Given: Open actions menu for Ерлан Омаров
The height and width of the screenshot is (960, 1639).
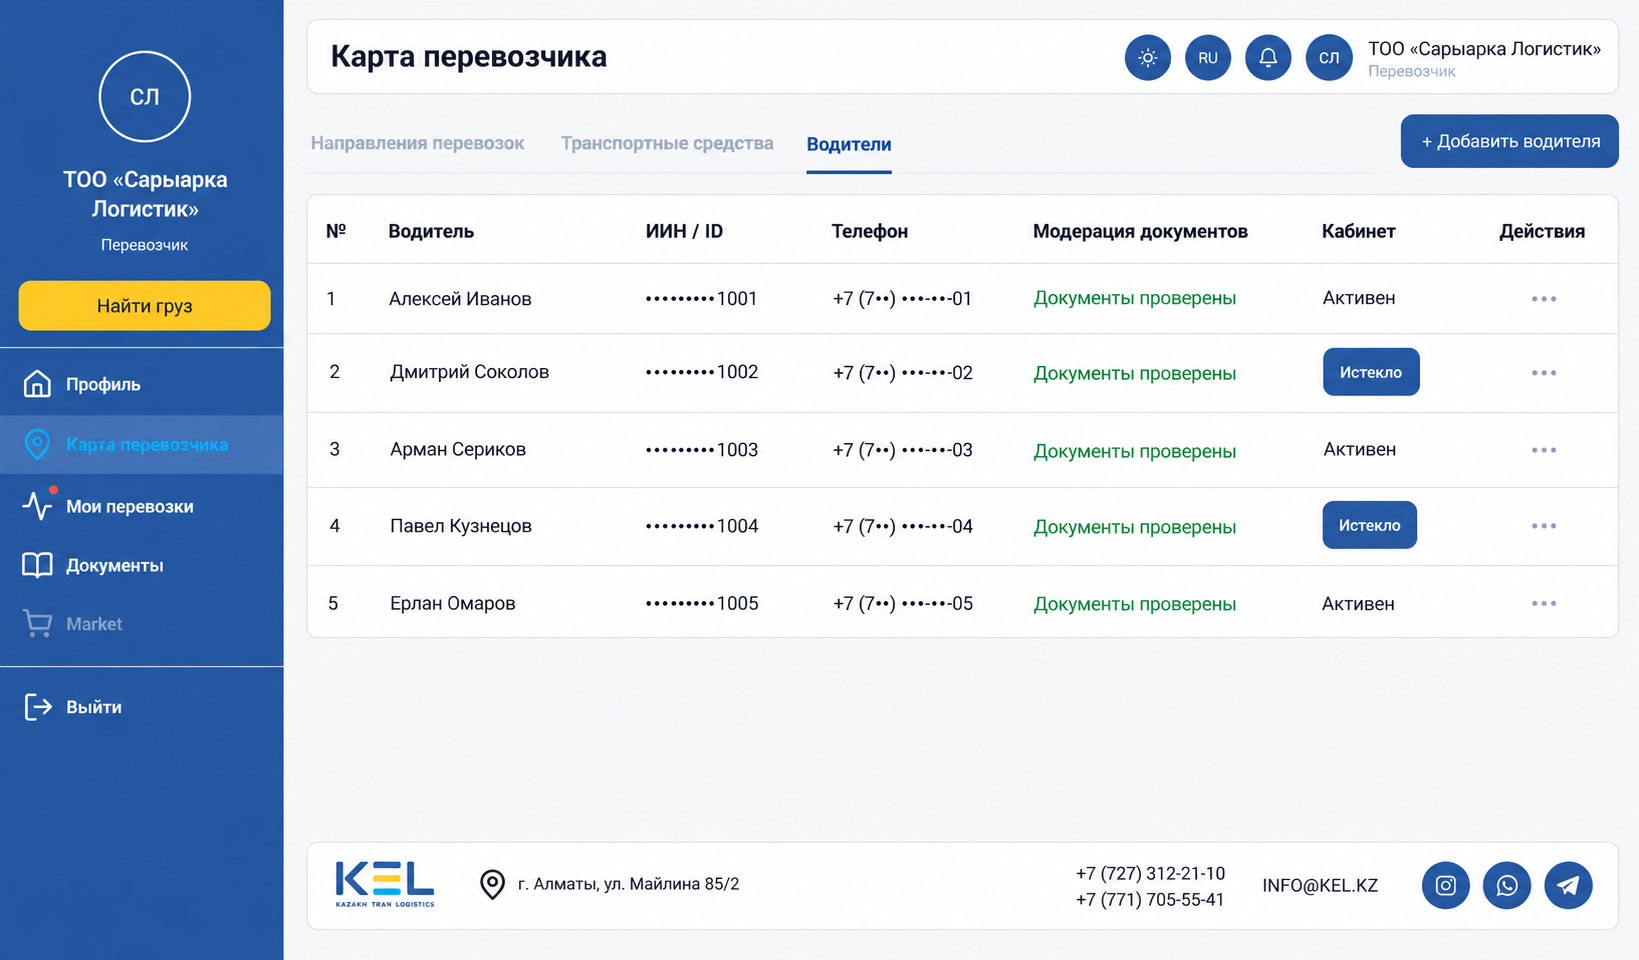Looking at the screenshot, I should (1543, 604).
